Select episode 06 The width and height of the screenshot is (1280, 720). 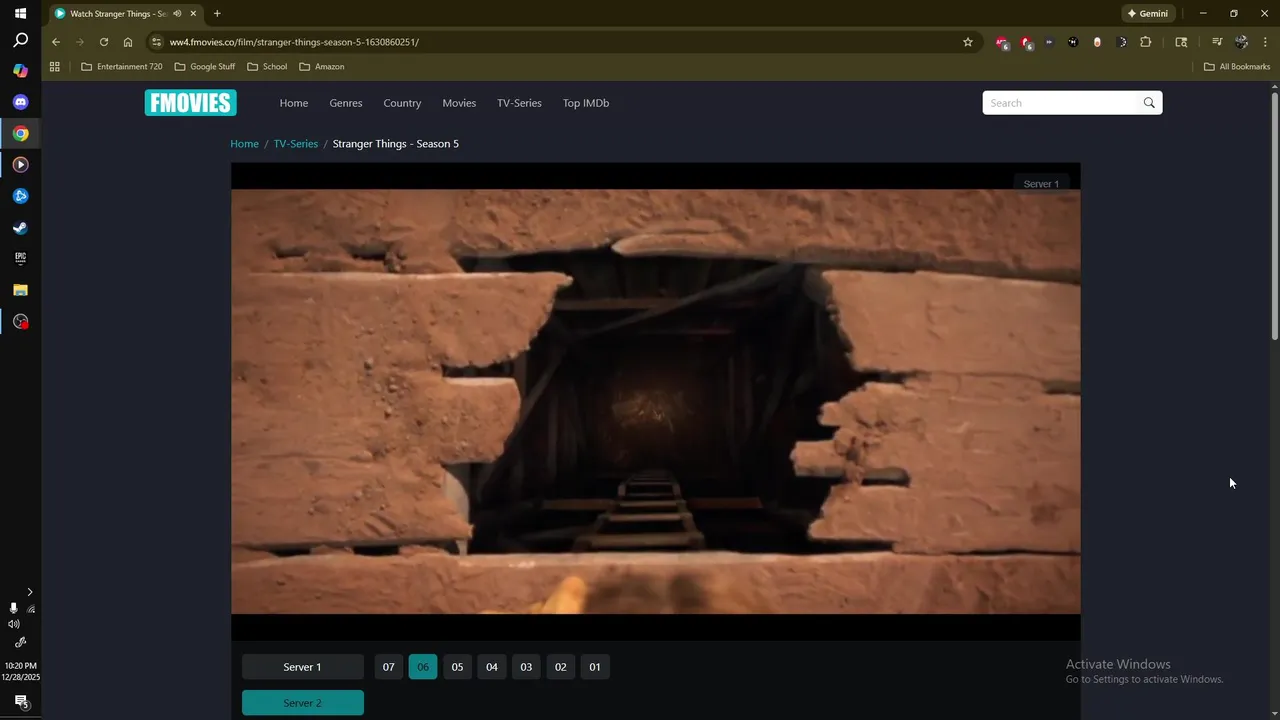point(423,667)
